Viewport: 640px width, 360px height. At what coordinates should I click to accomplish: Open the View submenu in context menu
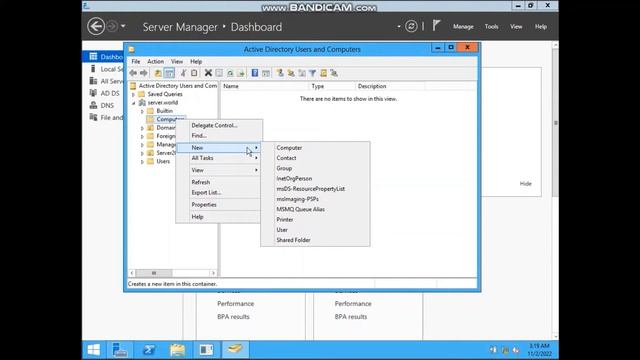[218, 170]
